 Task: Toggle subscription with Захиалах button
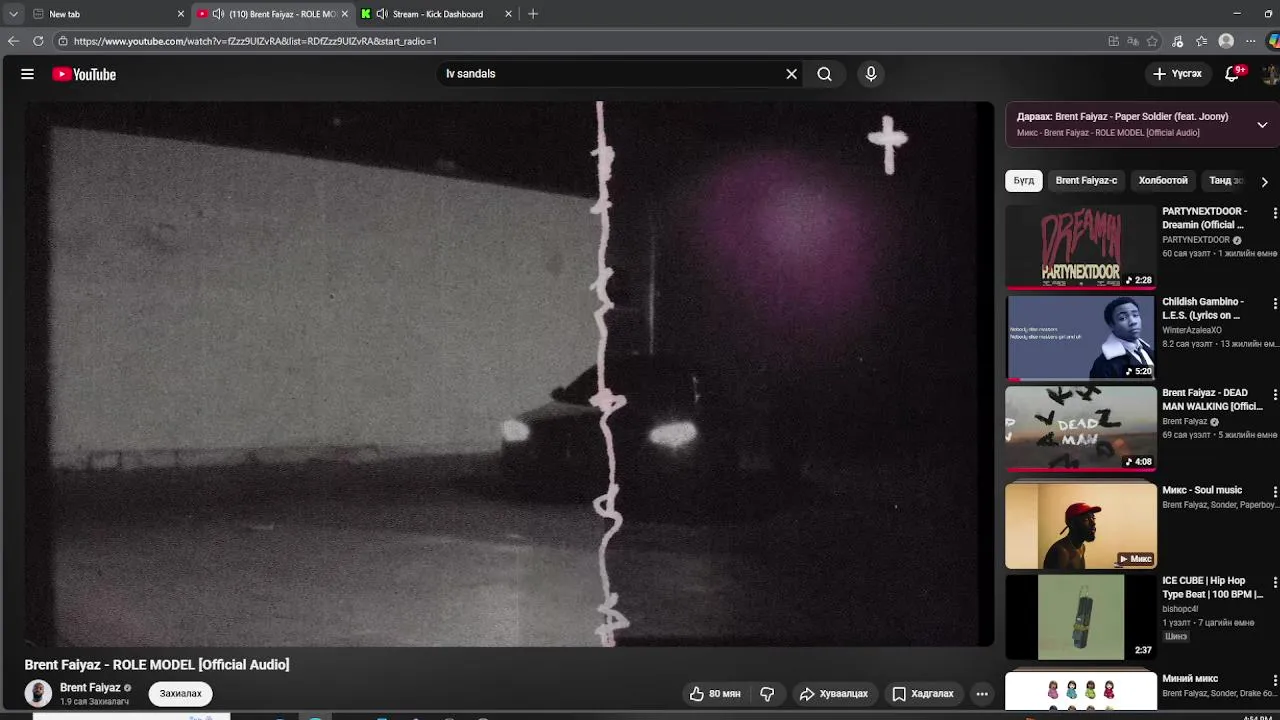pyautogui.click(x=181, y=693)
